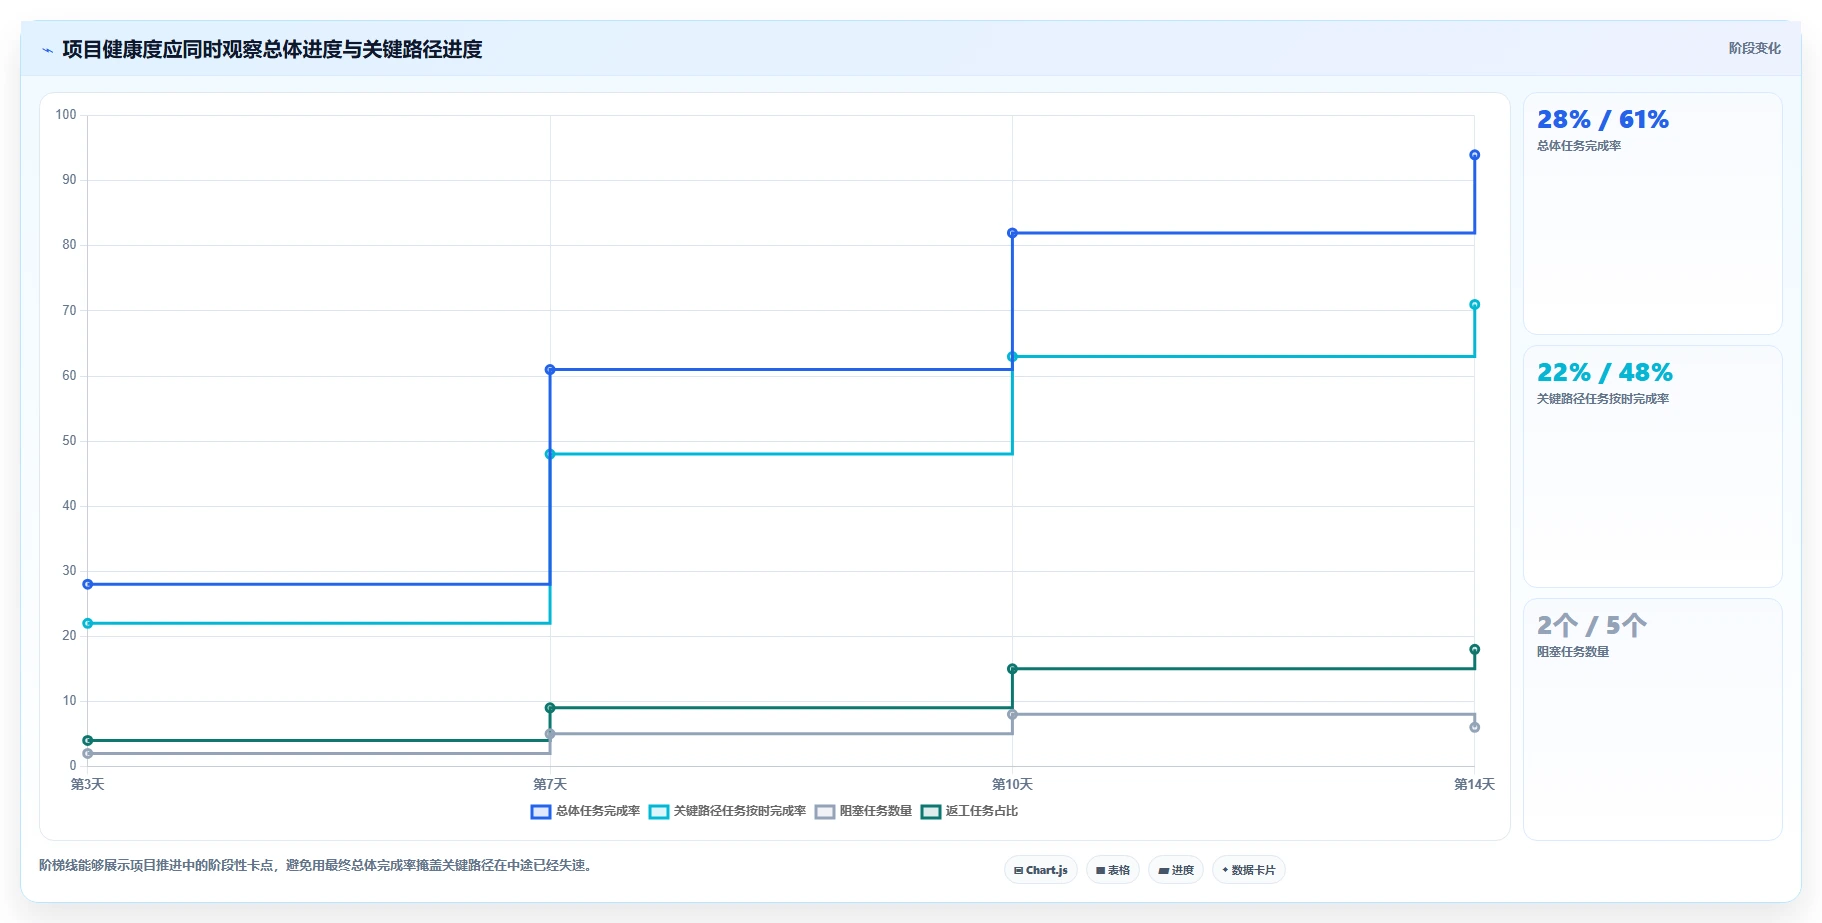This screenshot has width=1822, height=923.
Task: Click the y-axis label 40
Action: [69, 506]
